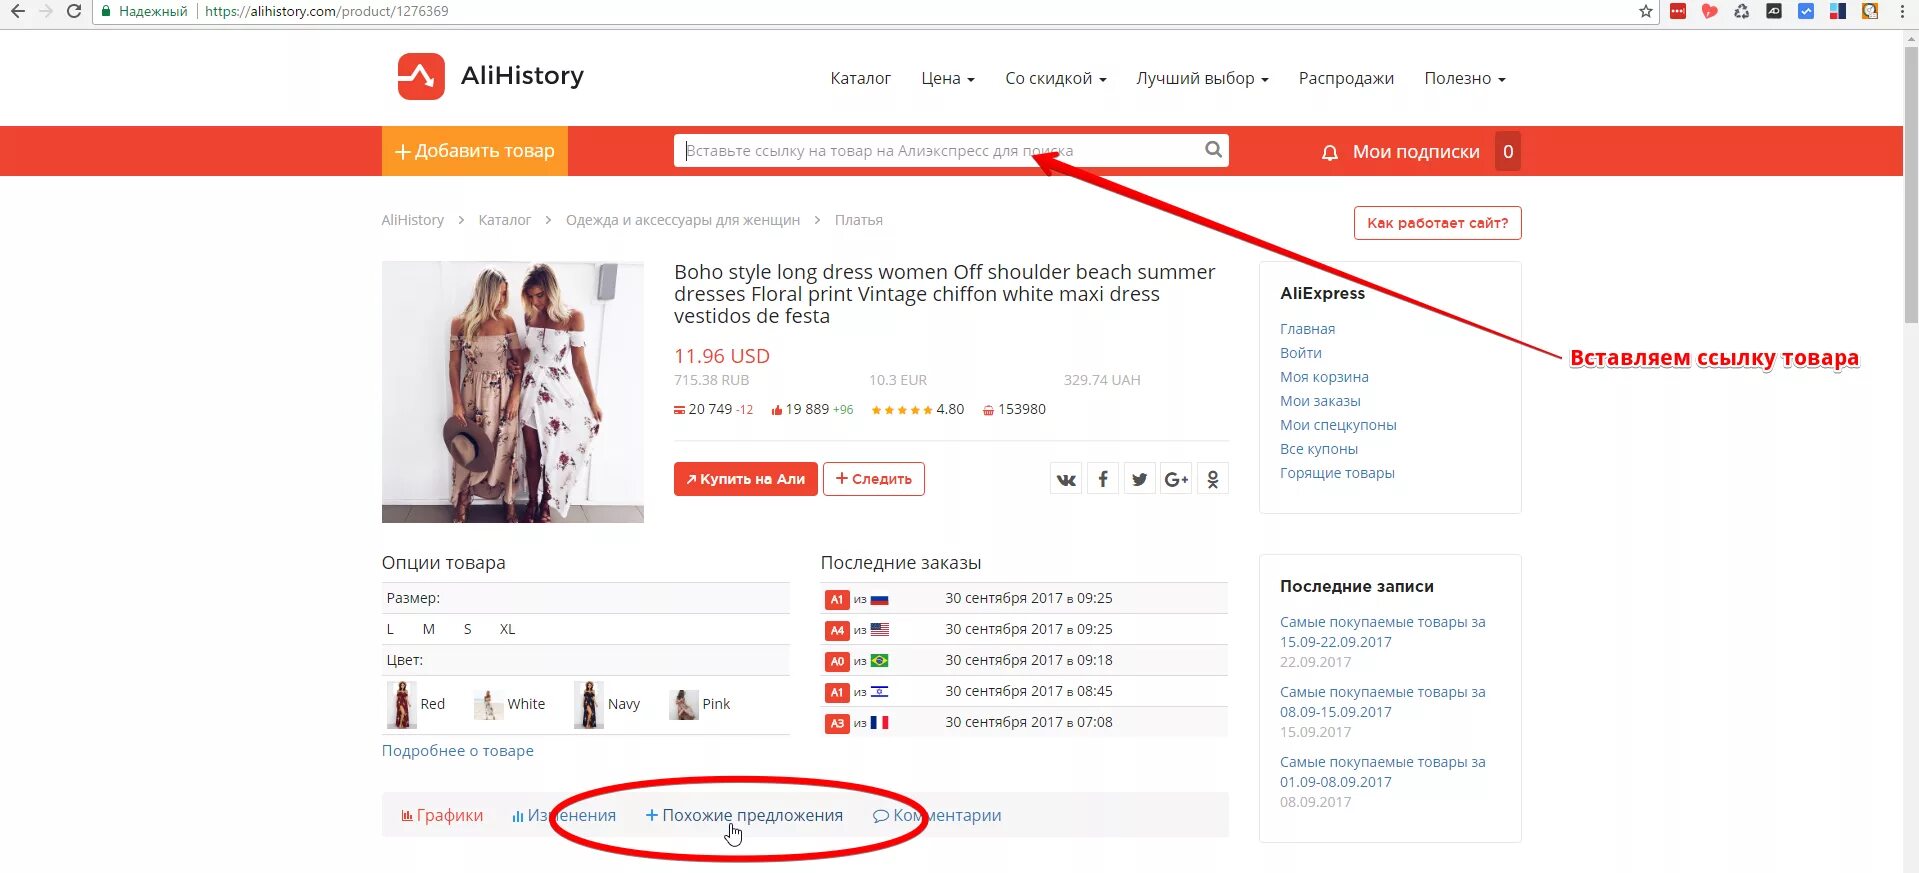Click the search magnifier icon

coord(1213,150)
